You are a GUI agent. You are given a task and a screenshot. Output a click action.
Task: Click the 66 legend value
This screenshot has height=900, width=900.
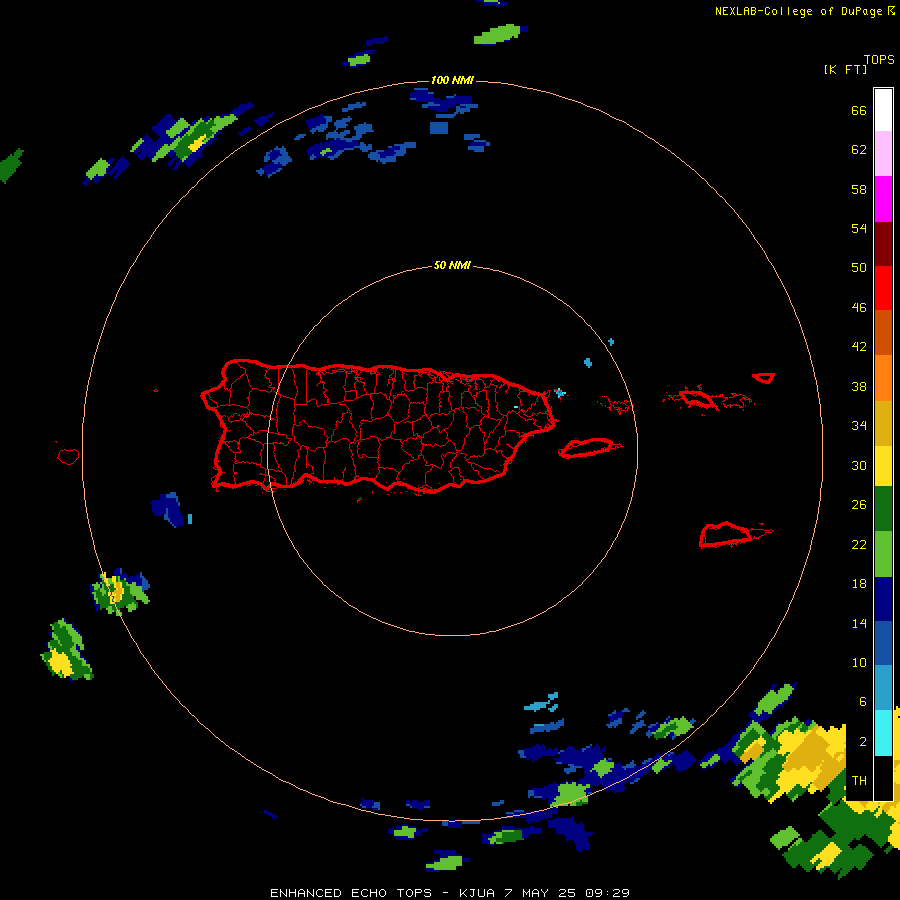click(859, 110)
